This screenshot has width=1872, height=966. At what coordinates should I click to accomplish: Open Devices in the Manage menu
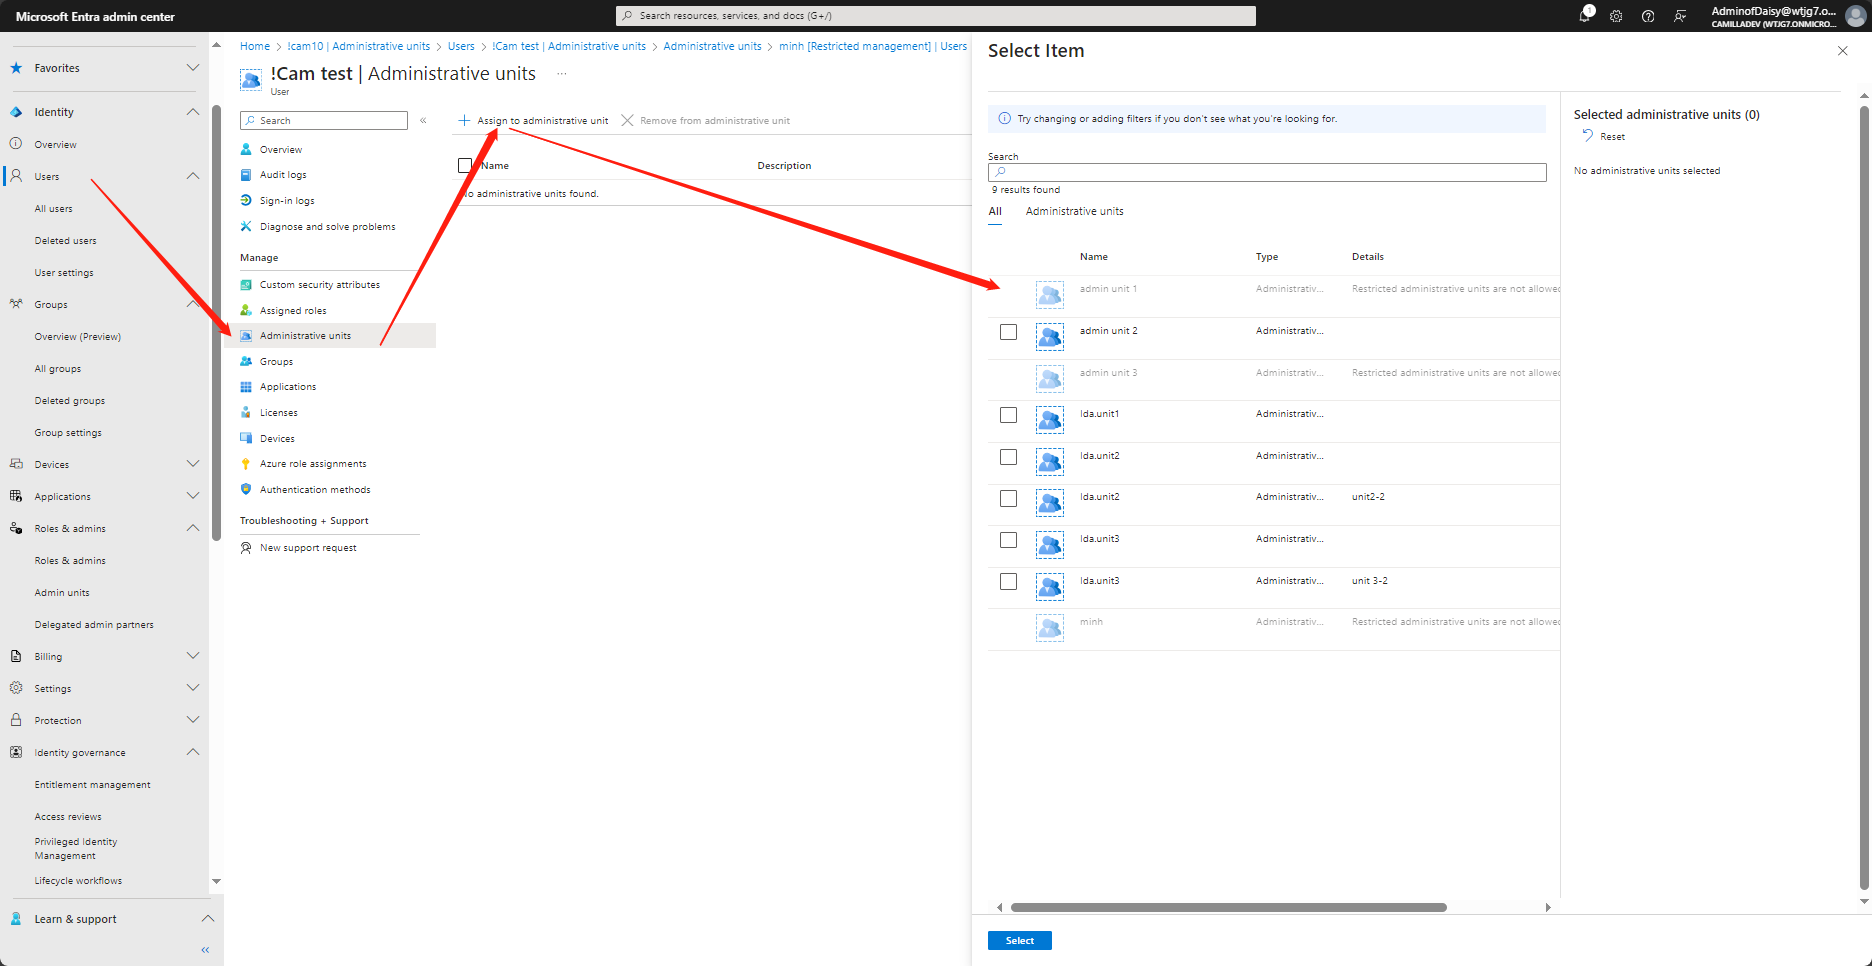click(x=275, y=438)
